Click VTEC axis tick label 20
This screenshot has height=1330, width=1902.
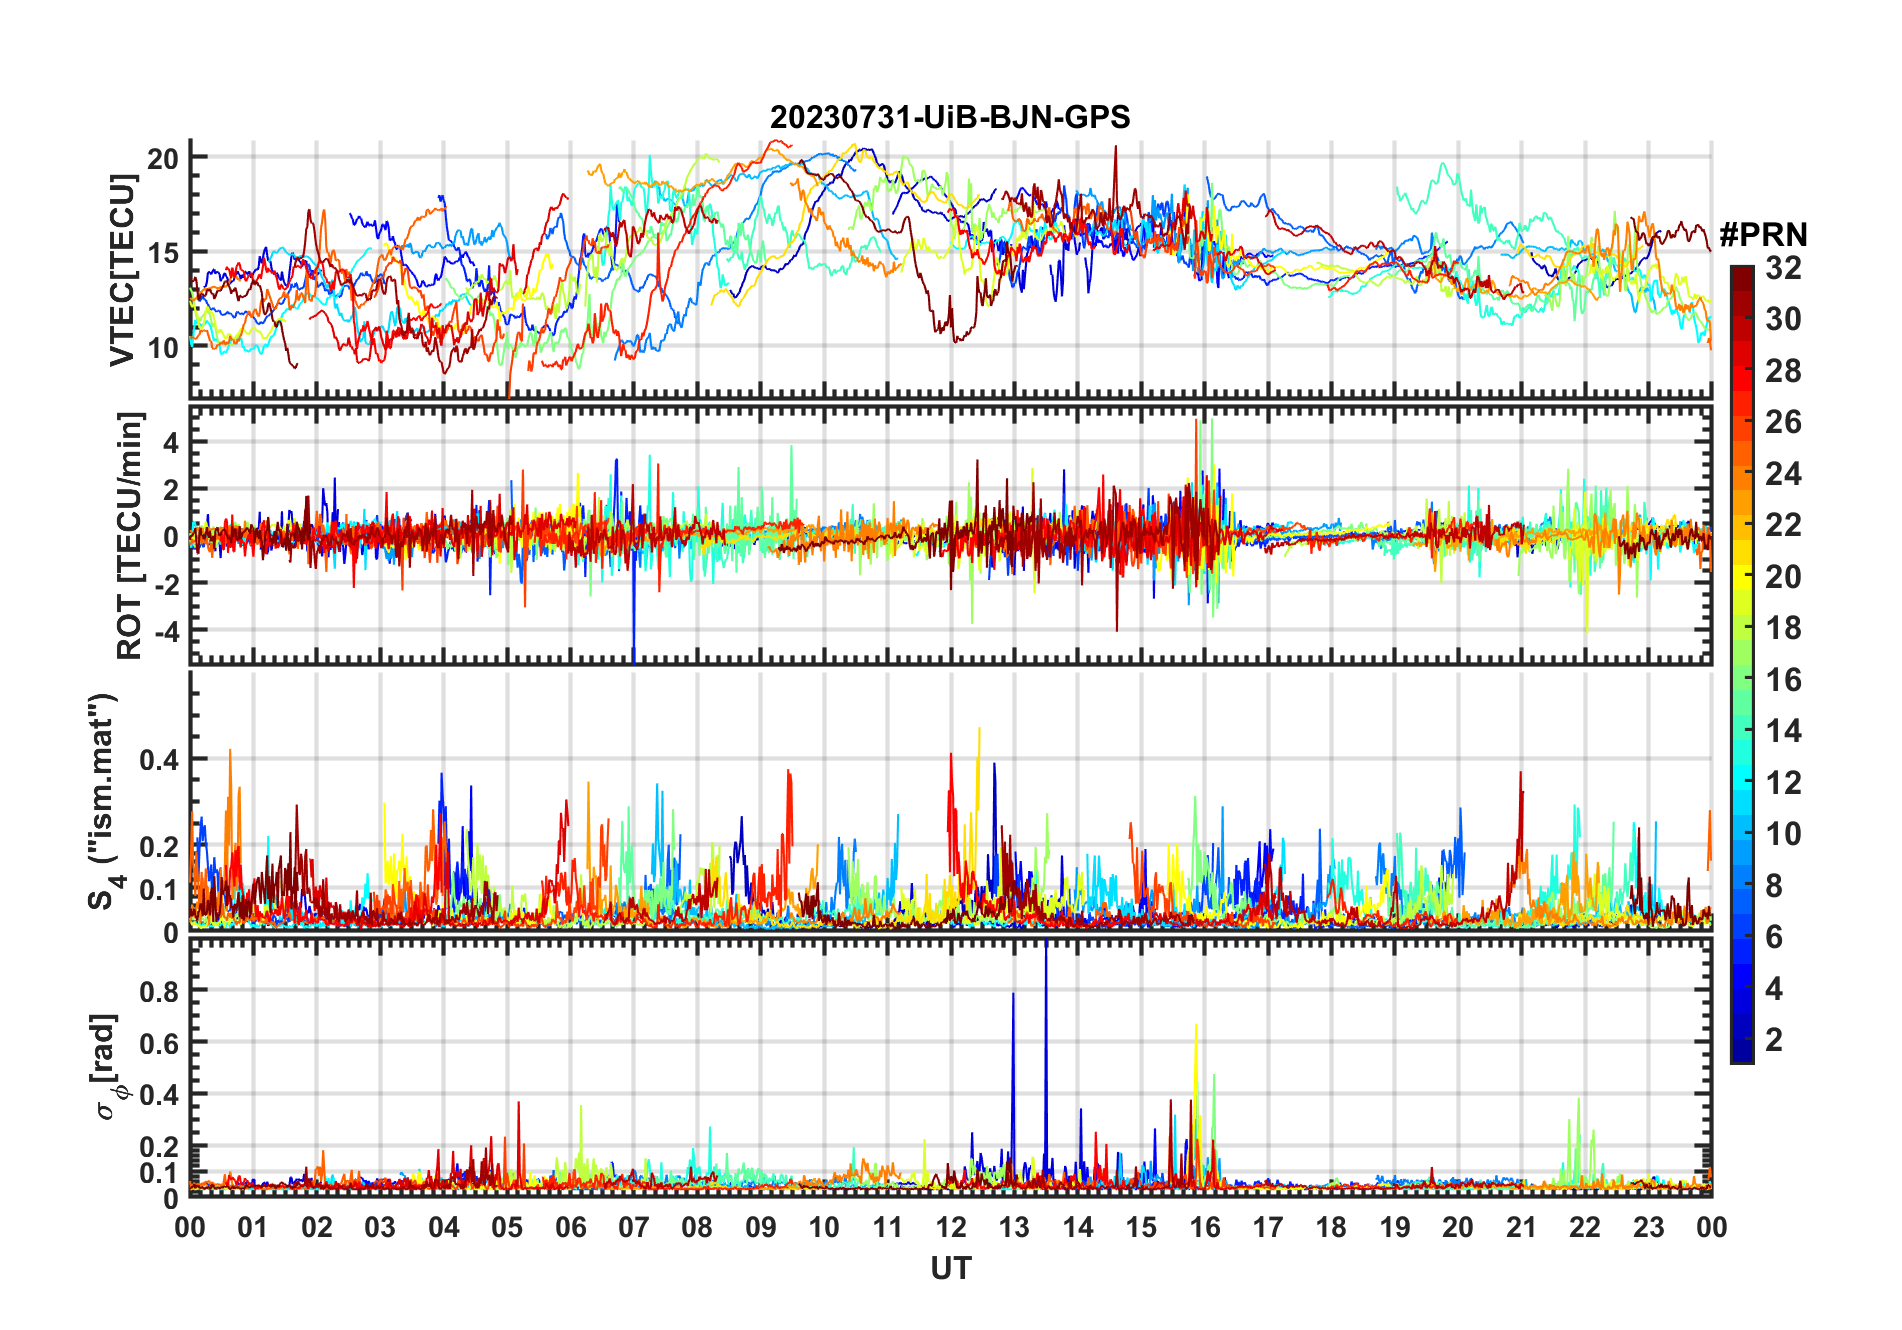(x=163, y=158)
